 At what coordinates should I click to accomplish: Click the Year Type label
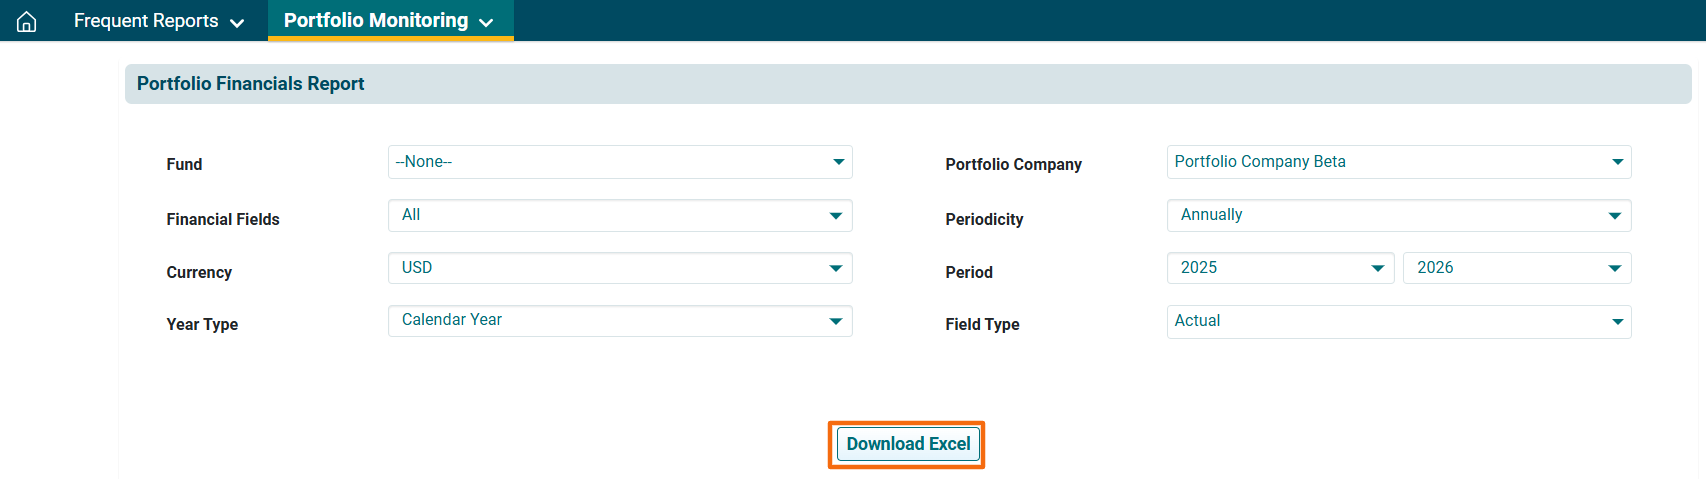click(x=202, y=324)
